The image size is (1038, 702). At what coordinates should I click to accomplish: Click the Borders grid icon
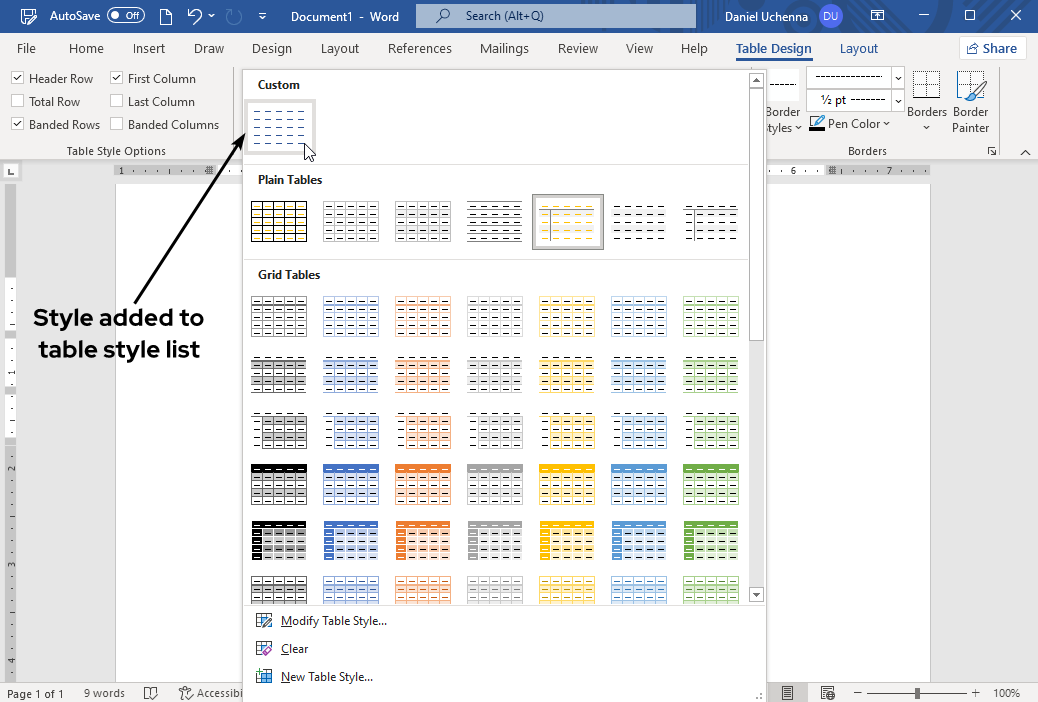pos(926,87)
